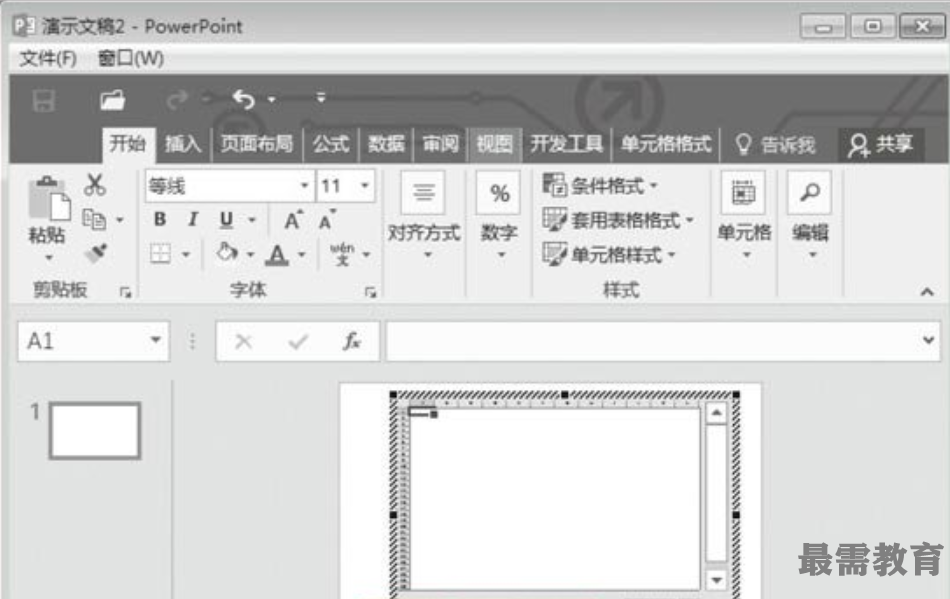Switch to the 视图 tab
The width and height of the screenshot is (950, 599).
(x=494, y=144)
